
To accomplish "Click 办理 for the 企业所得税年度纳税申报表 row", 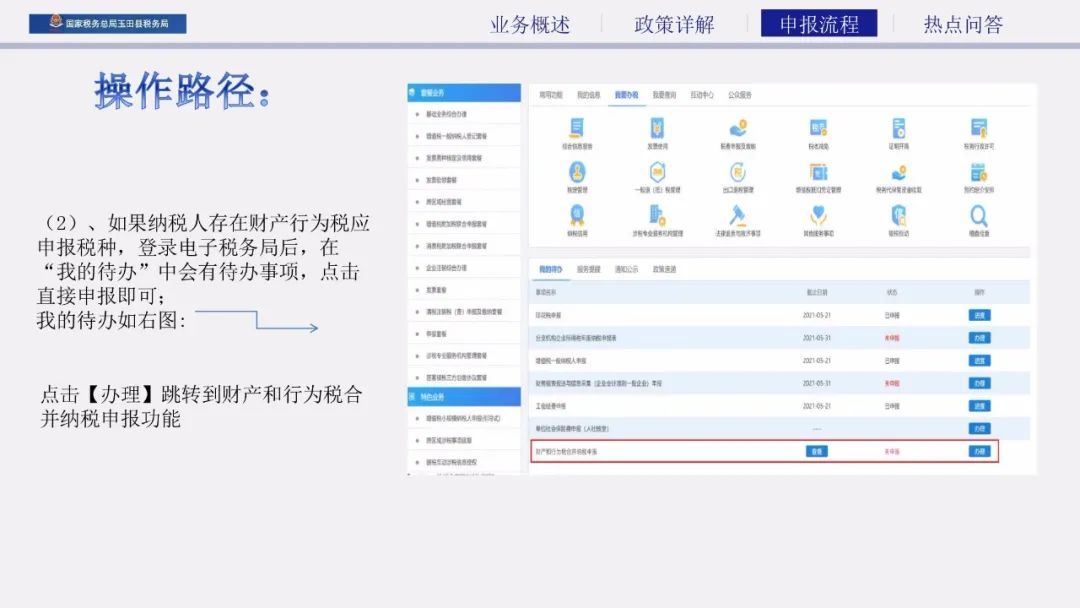I will coord(979,338).
